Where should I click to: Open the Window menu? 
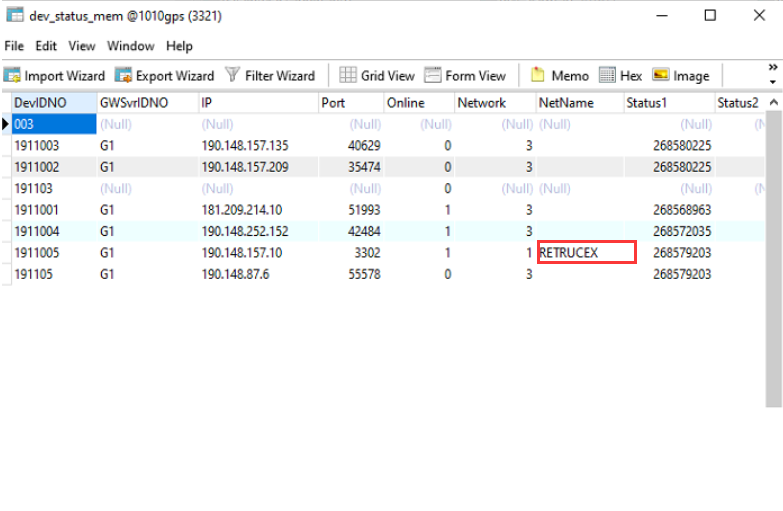pos(131,46)
